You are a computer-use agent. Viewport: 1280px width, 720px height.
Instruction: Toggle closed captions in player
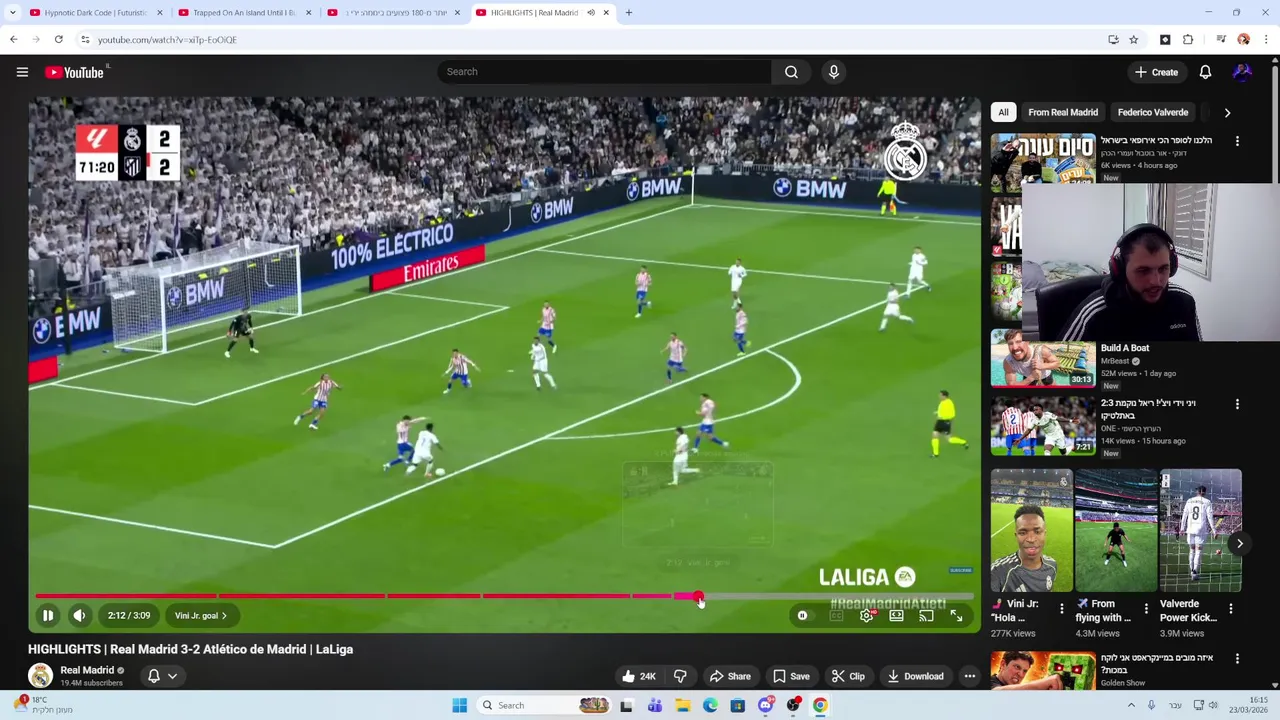pyautogui.click(x=836, y=616)
